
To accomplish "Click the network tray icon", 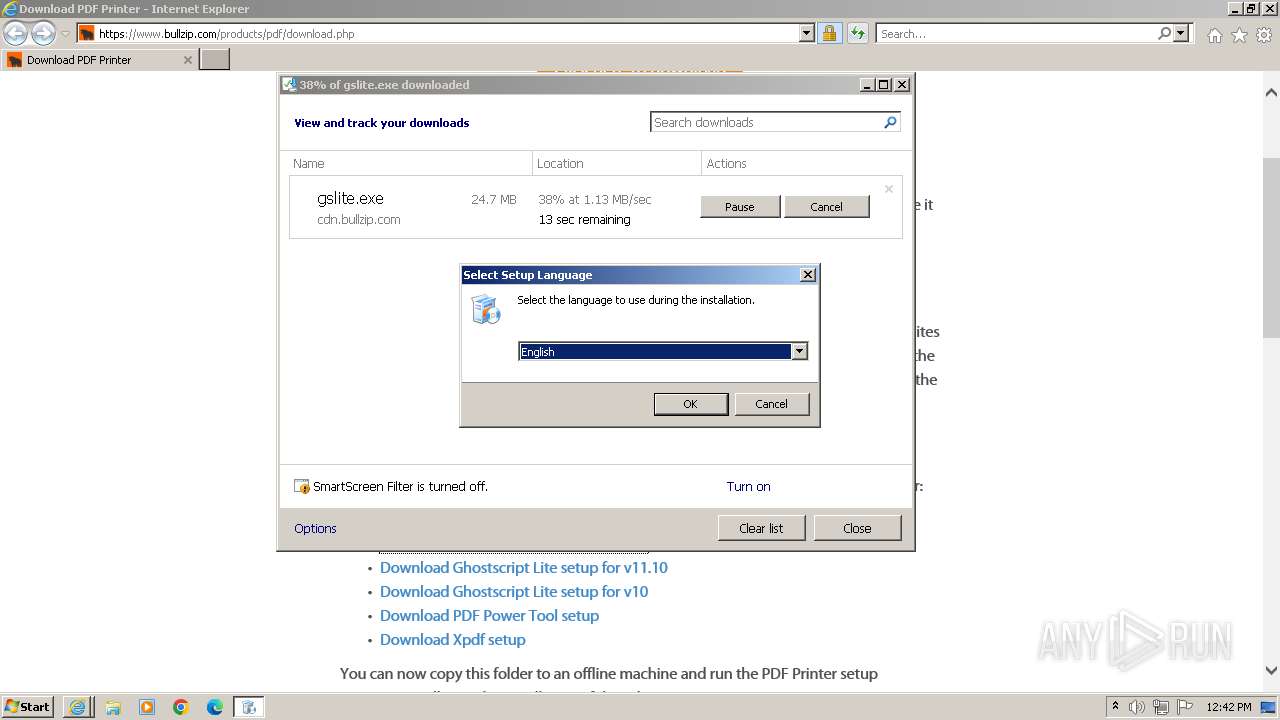I will 1161,707.
